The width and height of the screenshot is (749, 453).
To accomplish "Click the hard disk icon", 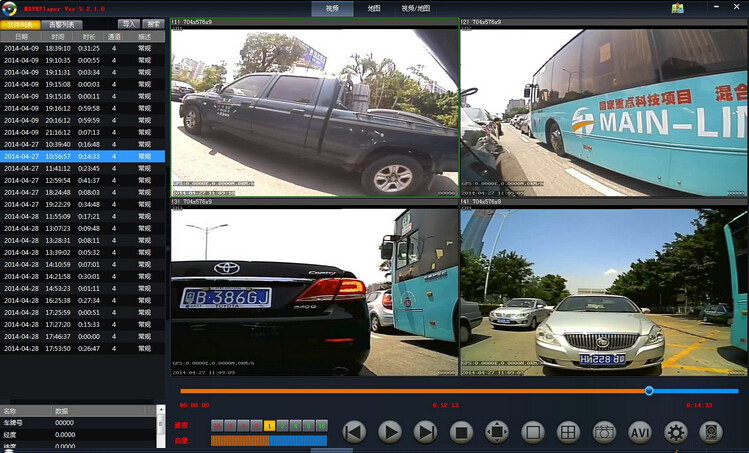I will point(710,432).
